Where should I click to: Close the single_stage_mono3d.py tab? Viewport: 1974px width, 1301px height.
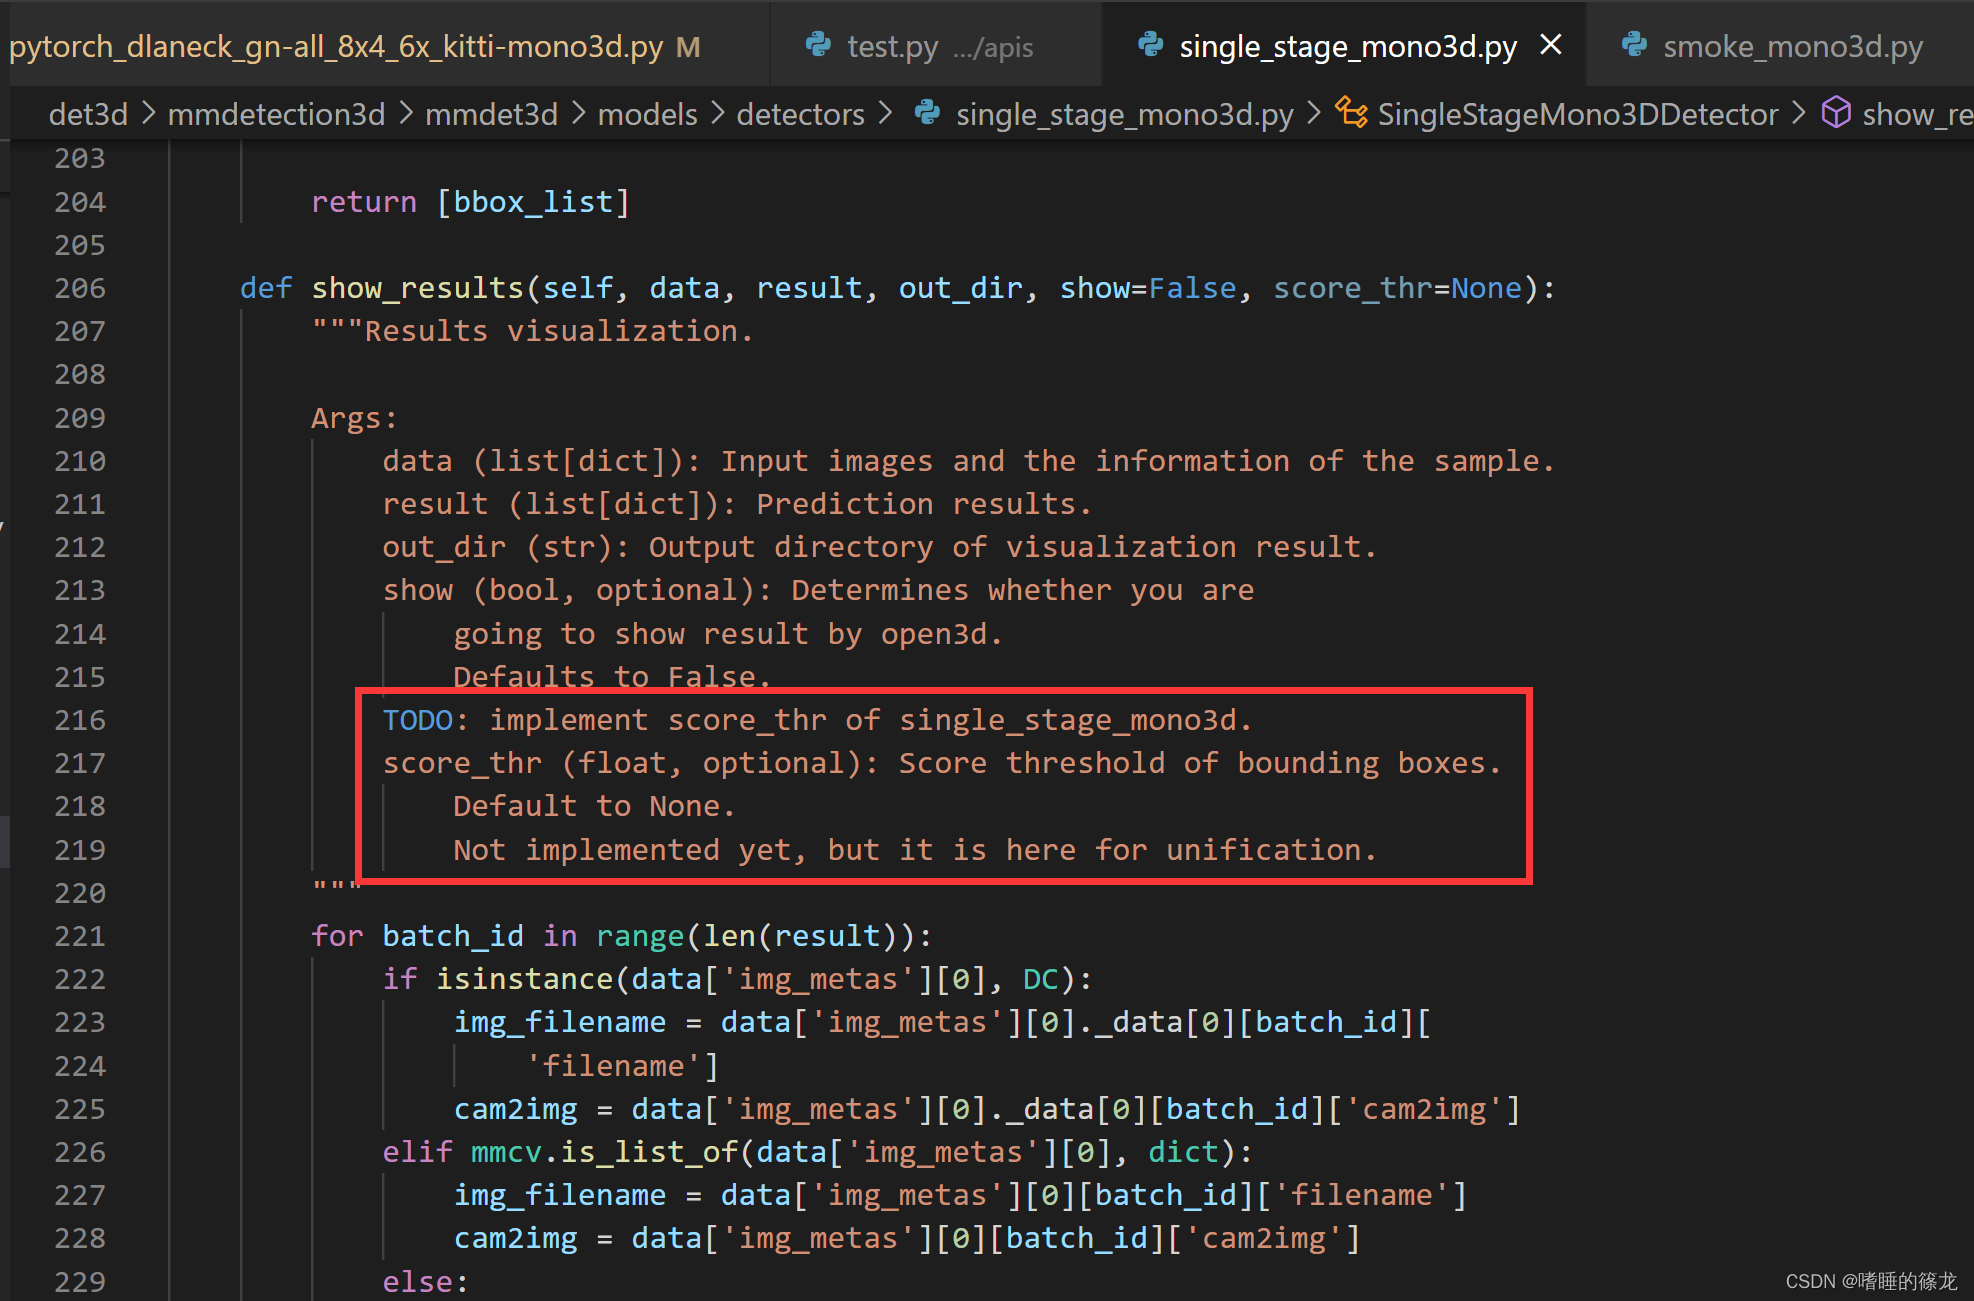coord(1551,45)
